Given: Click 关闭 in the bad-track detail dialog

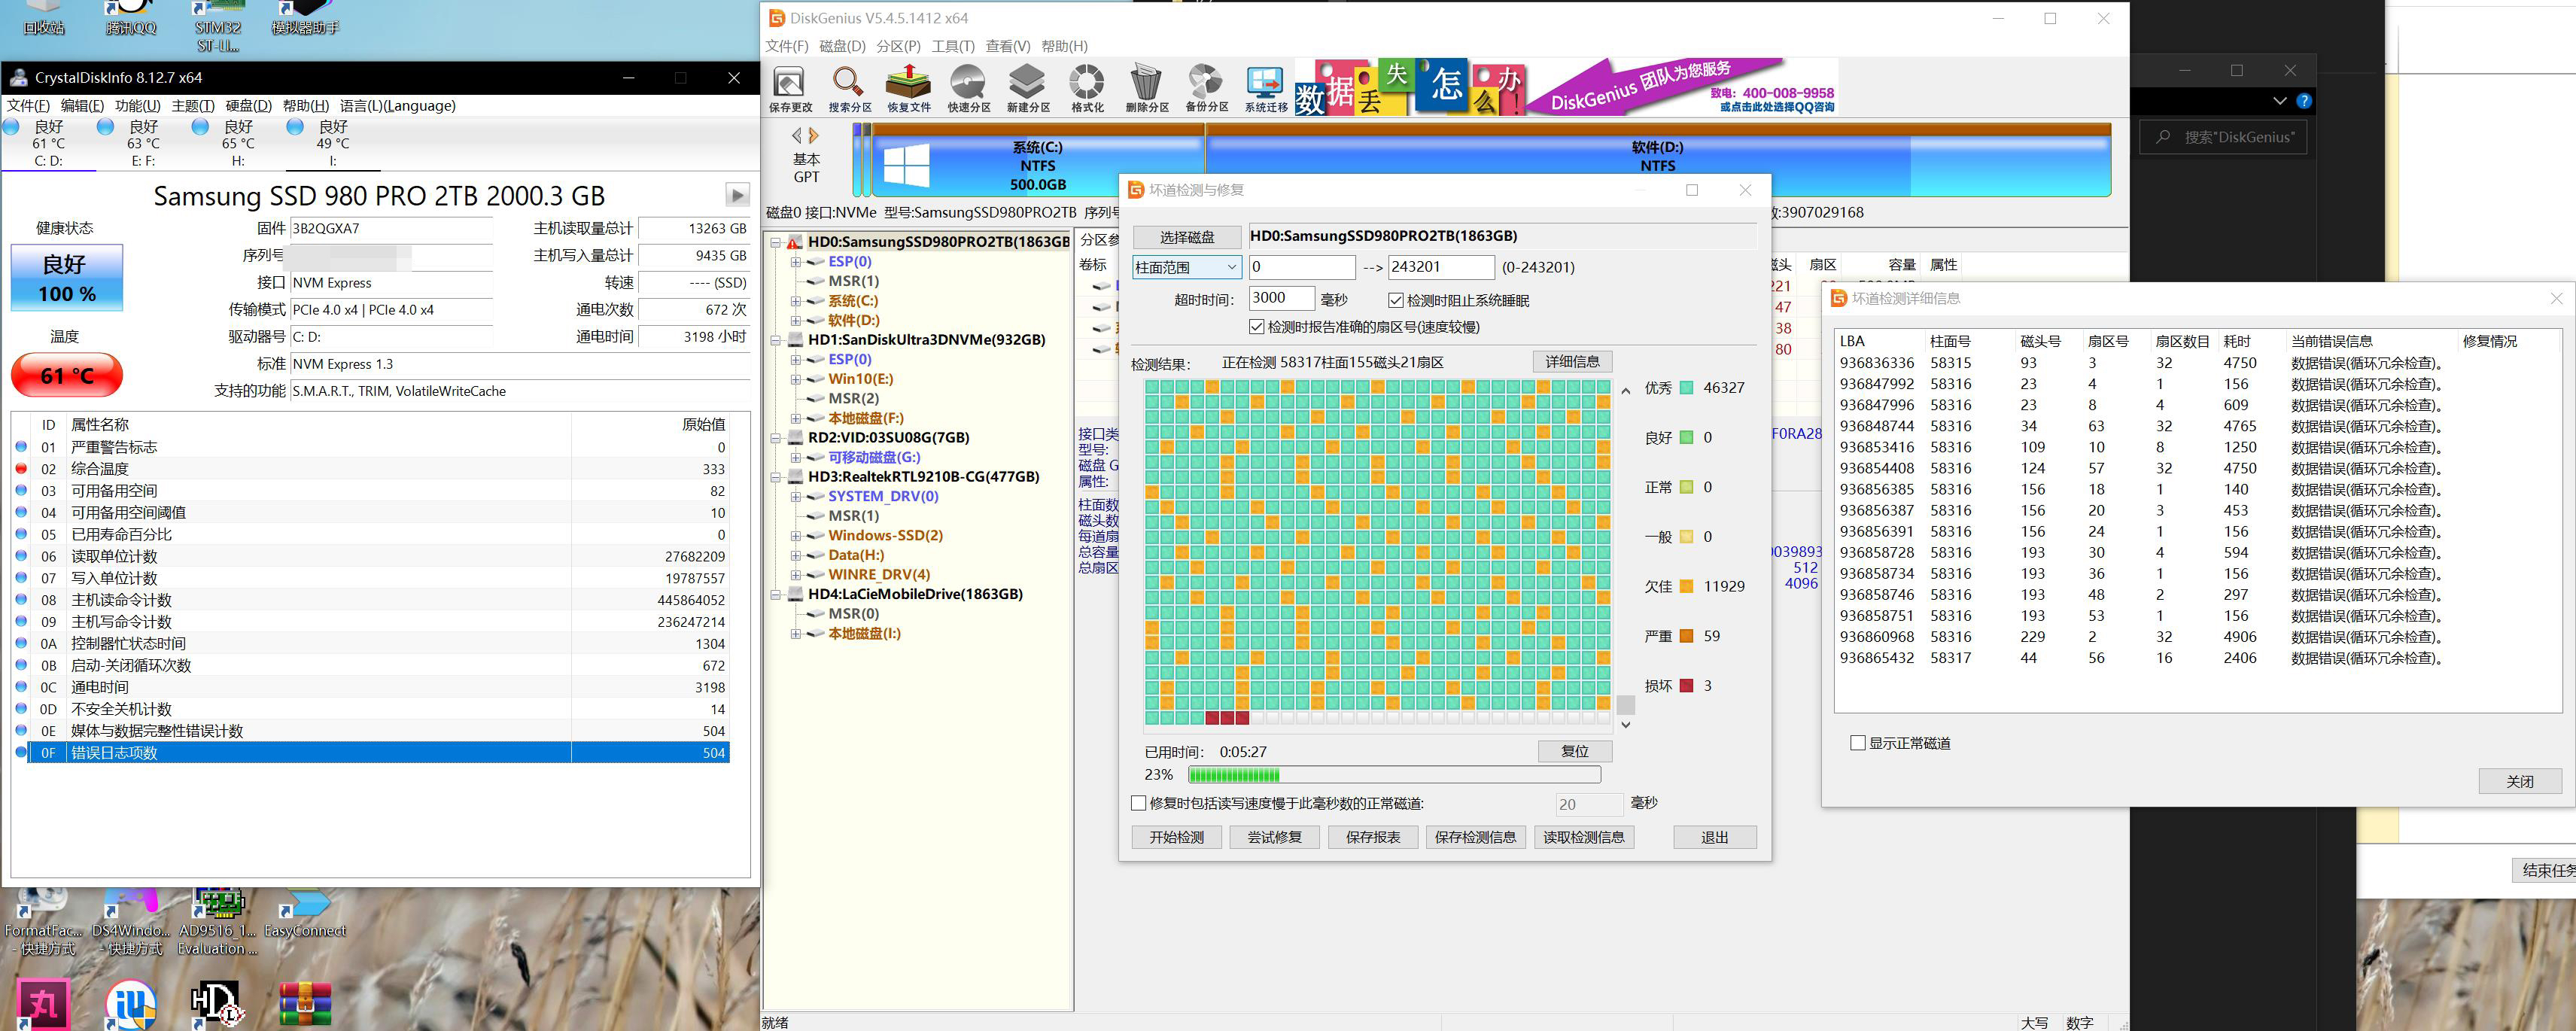Looking at the screenshot, I should [x=2520, y=781].
